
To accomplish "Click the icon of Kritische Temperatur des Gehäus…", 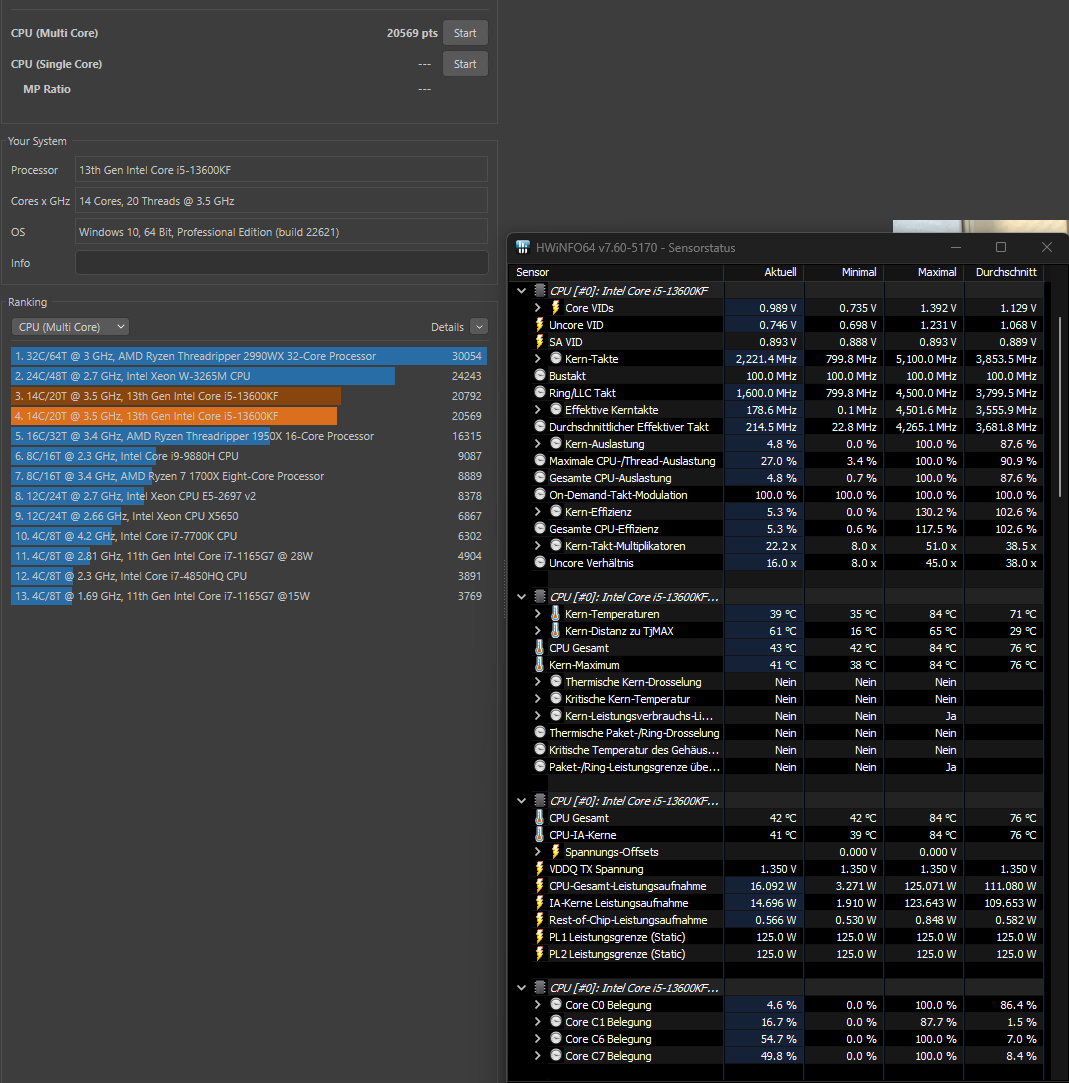I will click(540, 749).
